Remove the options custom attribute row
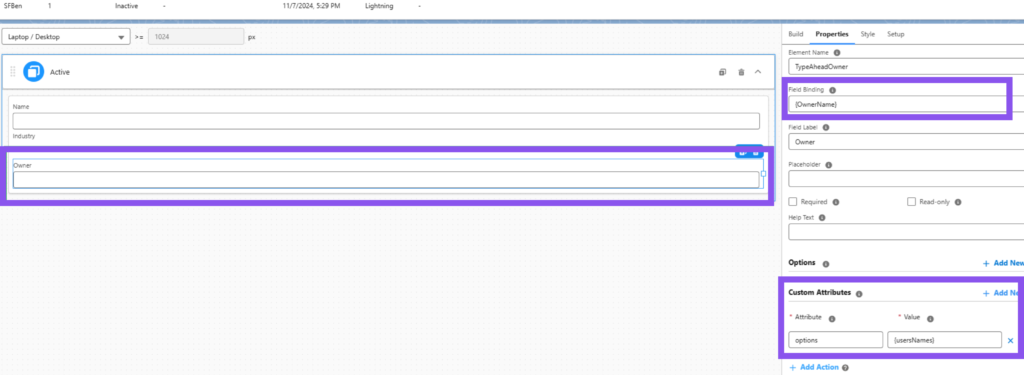The height and width of the screenshot is (375, 1024). click(1010, 340)
